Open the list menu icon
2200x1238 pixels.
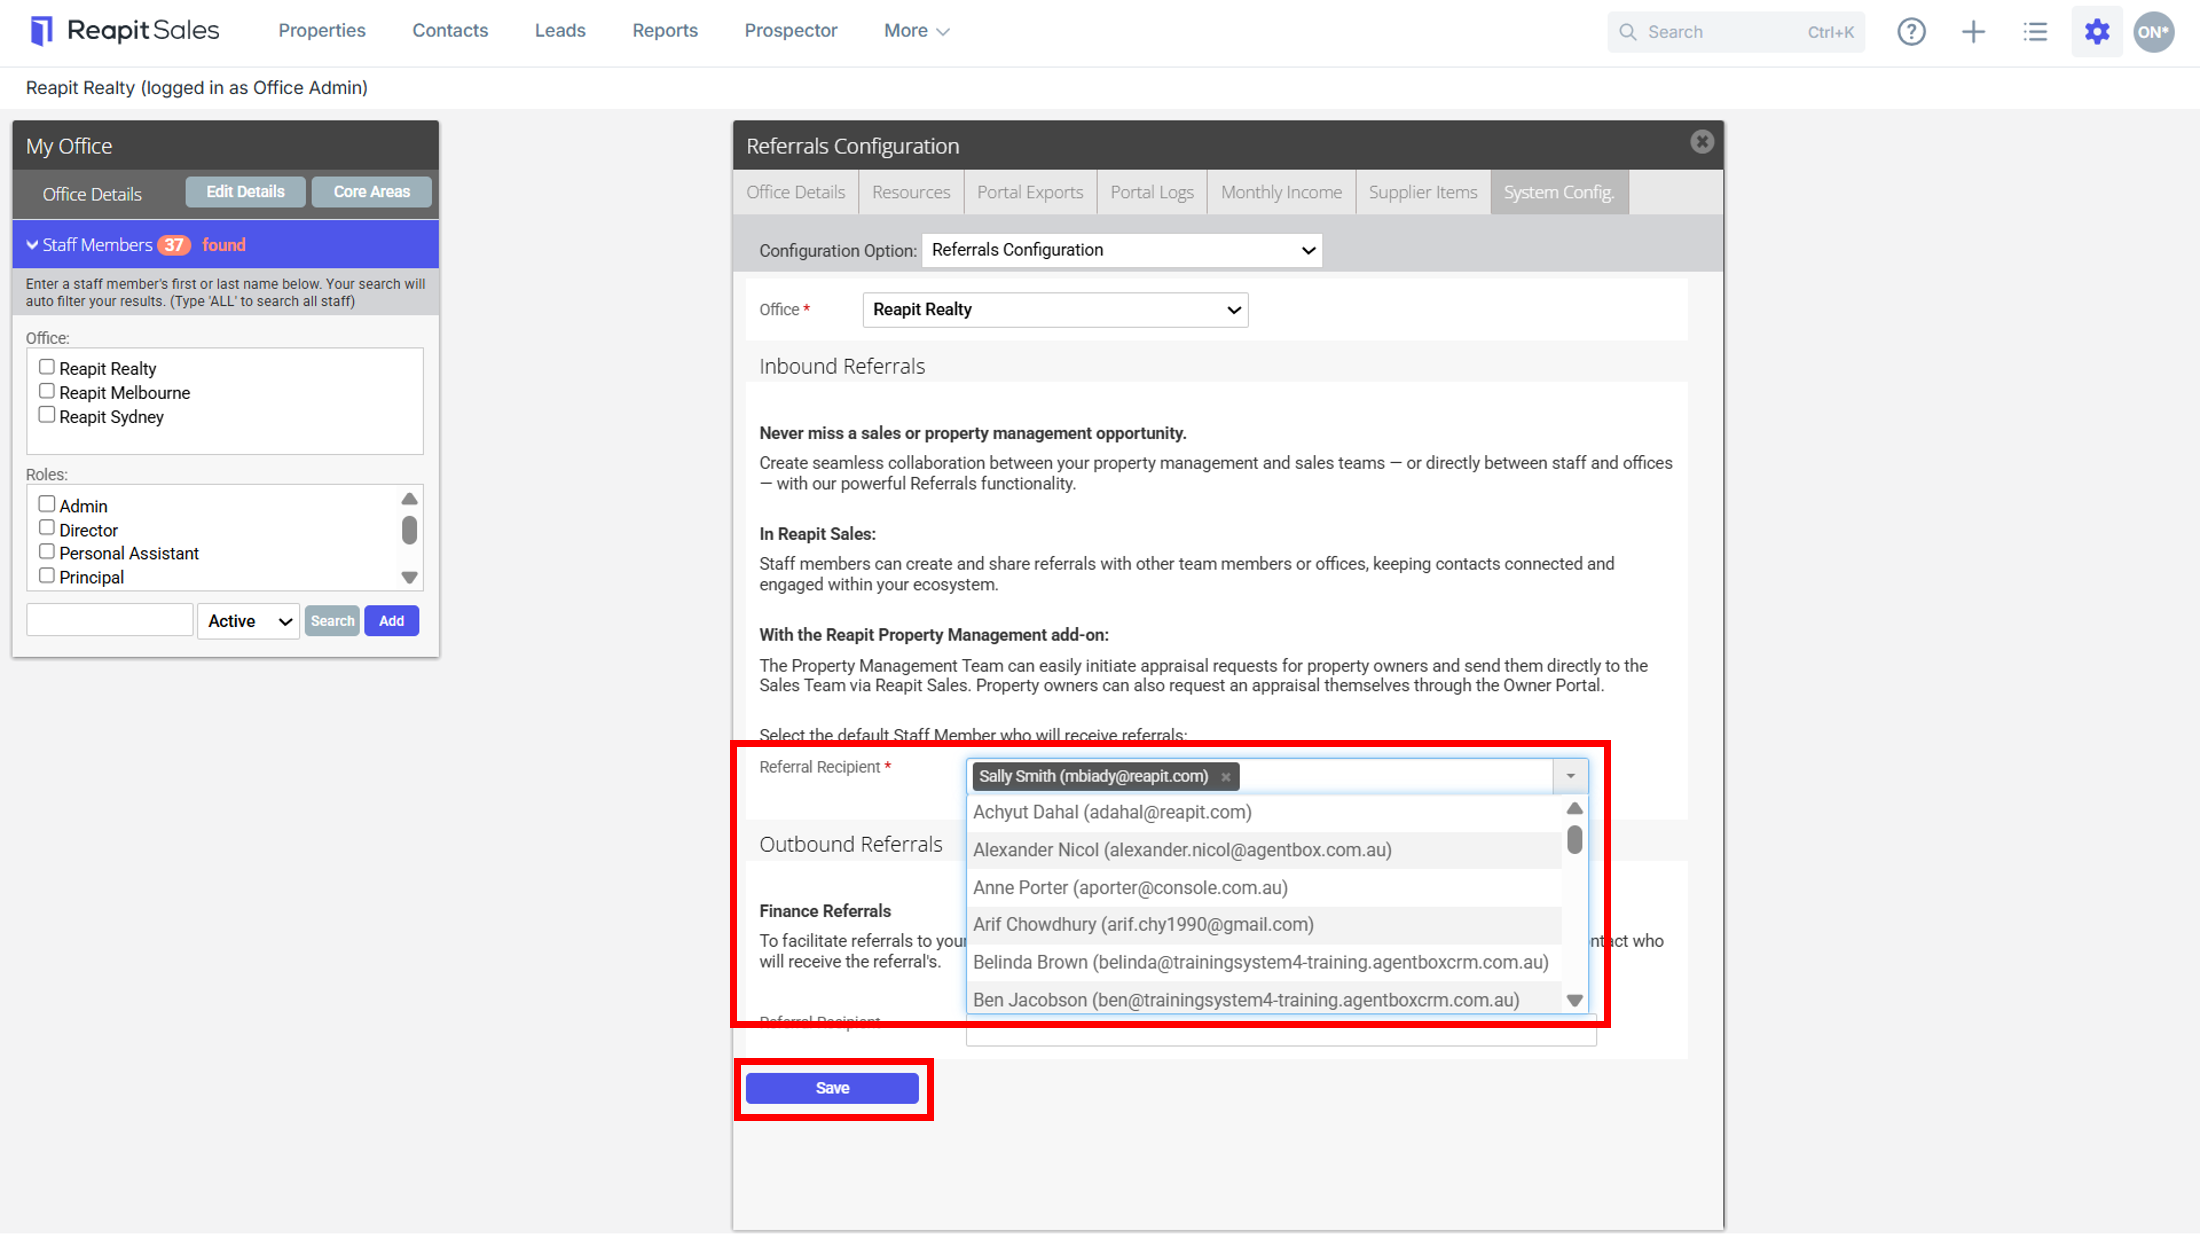tap(2035, 32)
